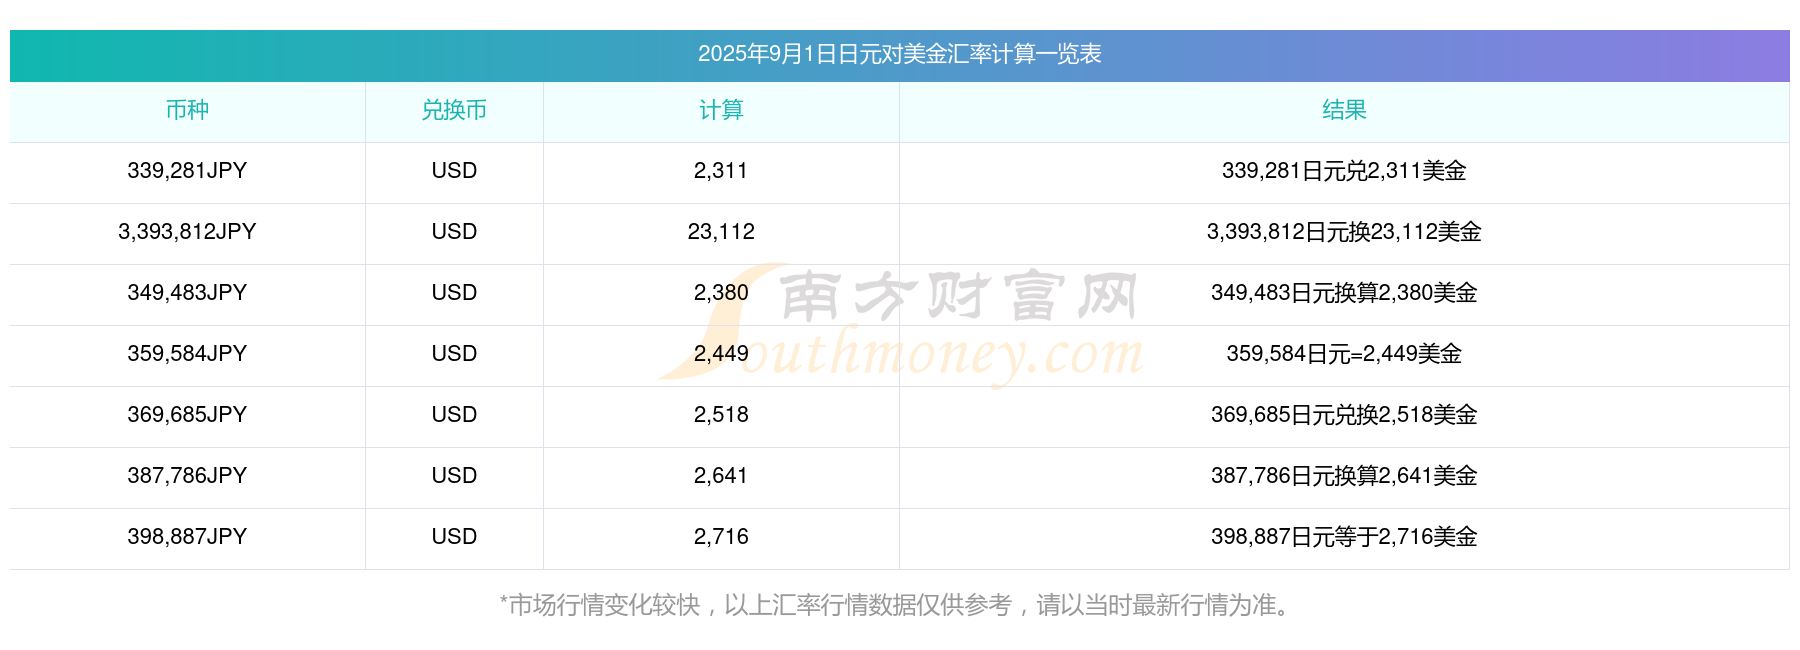Click result 3,393,812日元换23,112美金
The height and width of the screenshot is (650, 1800).
(x=1344, y=232)
